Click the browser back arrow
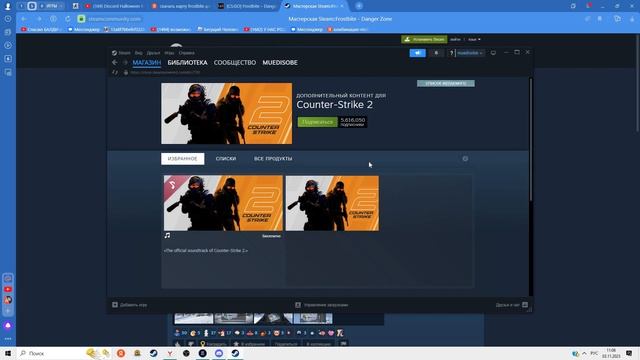This screenshot has width=640, height=360. coord(24,19)
